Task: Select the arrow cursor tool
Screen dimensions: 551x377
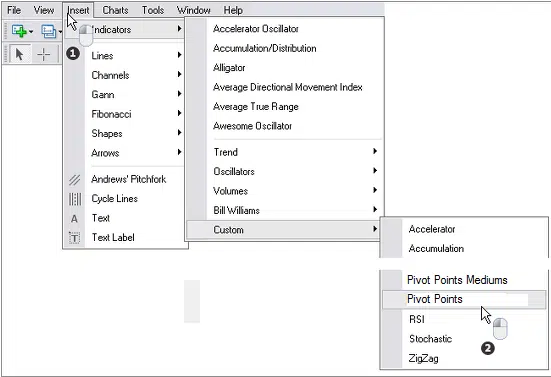Action: [x=19, y=54]
